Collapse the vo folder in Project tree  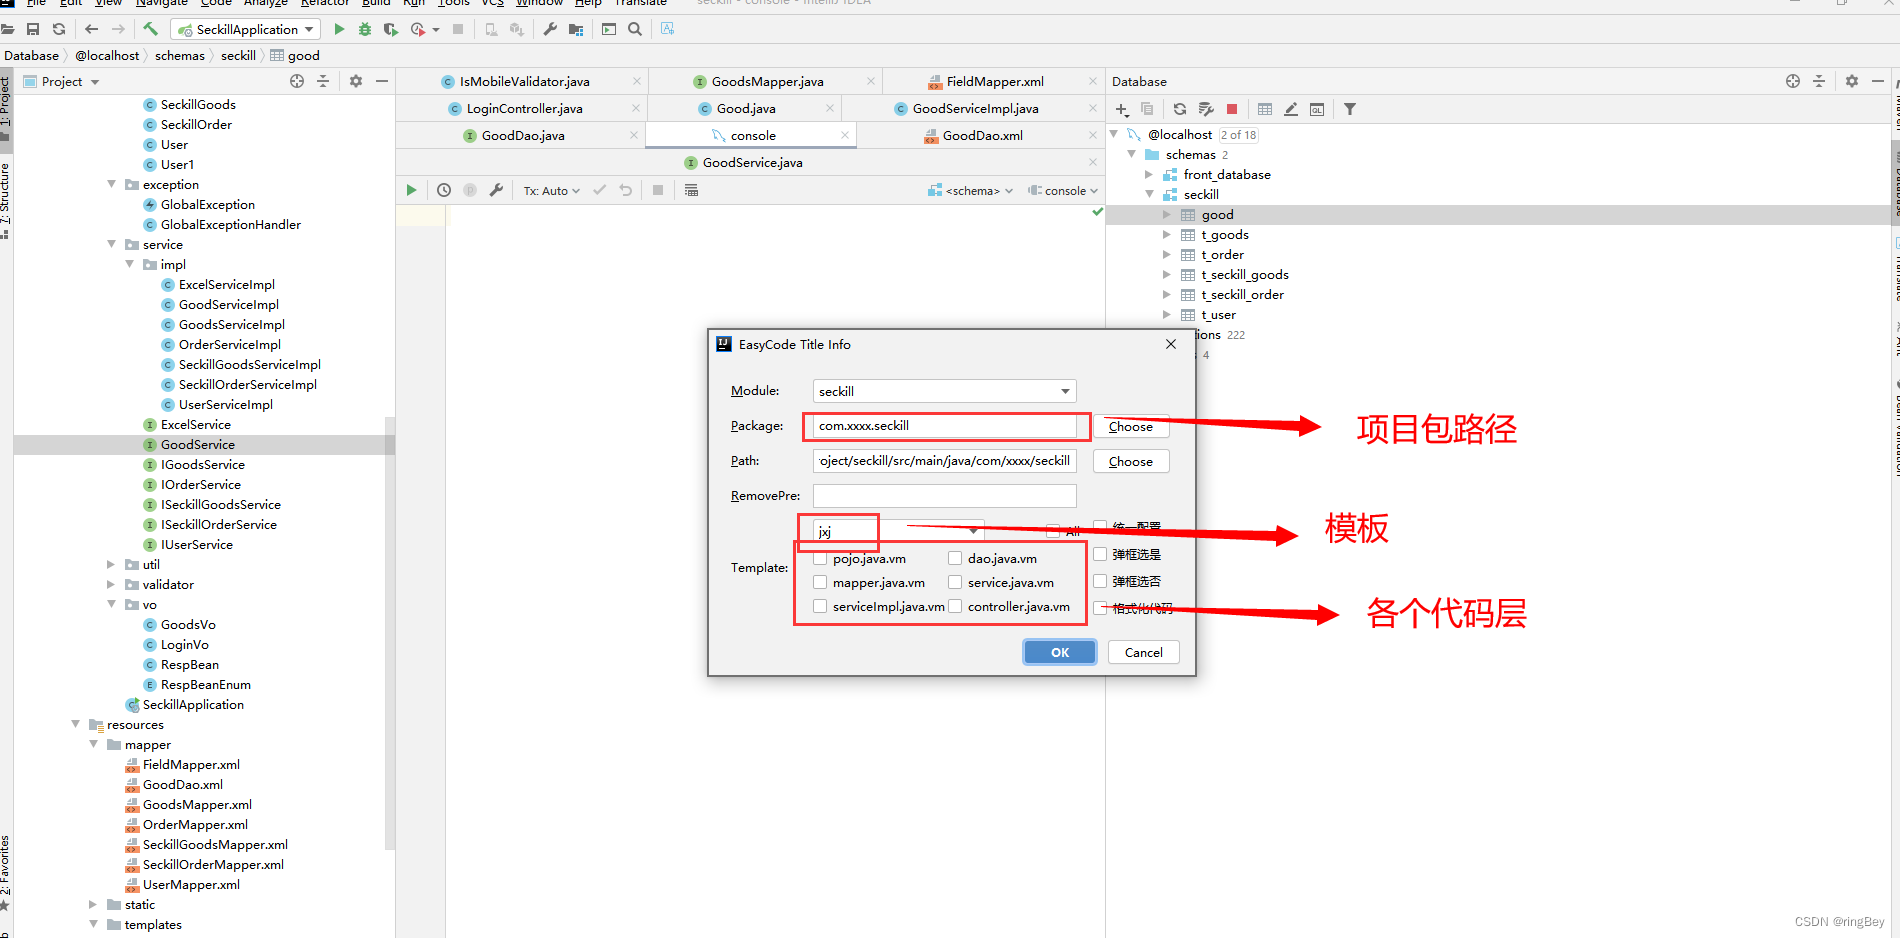pos(112,604)
